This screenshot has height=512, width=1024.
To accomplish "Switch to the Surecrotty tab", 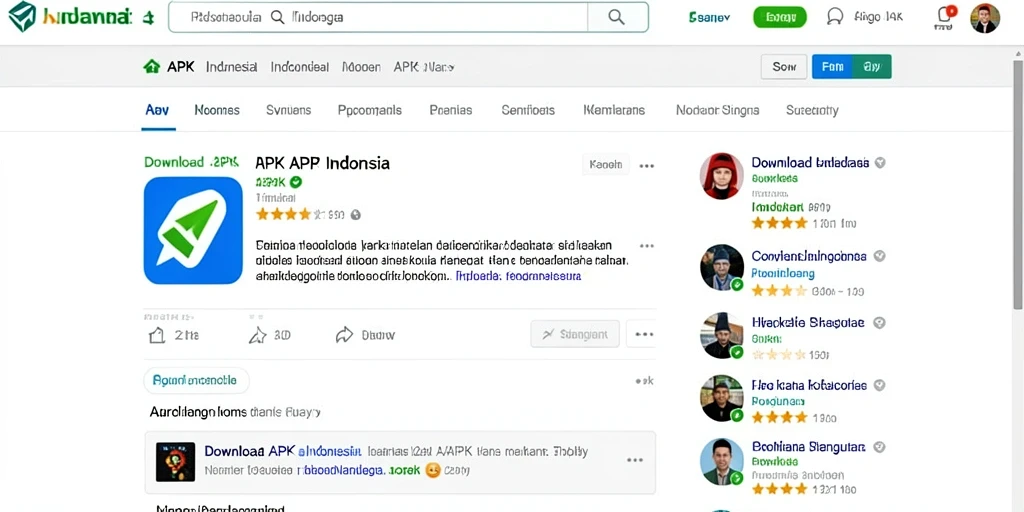I will click(x=812, y=110).
